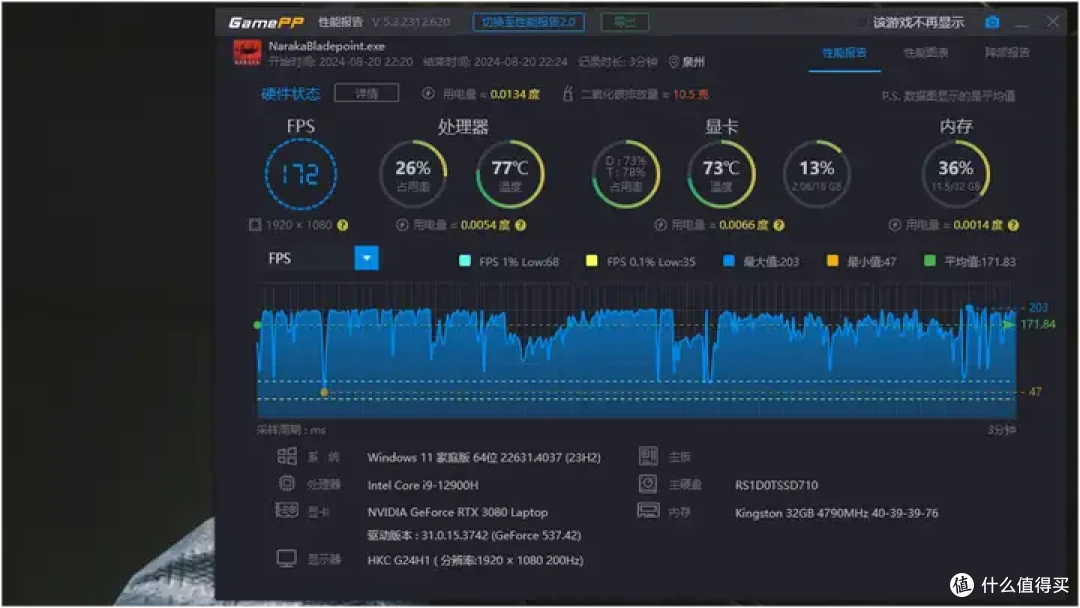Click the 0.0134 度 power value
The height and width of the screenshot is (608, 1080).
click(515, 94)
